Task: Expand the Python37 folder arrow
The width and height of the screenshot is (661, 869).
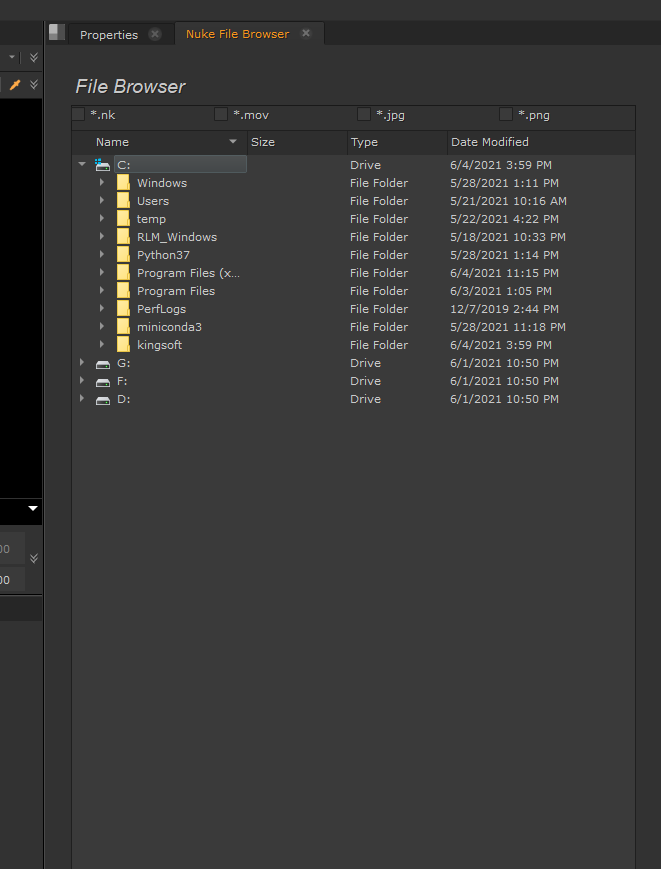Action: 102,255
